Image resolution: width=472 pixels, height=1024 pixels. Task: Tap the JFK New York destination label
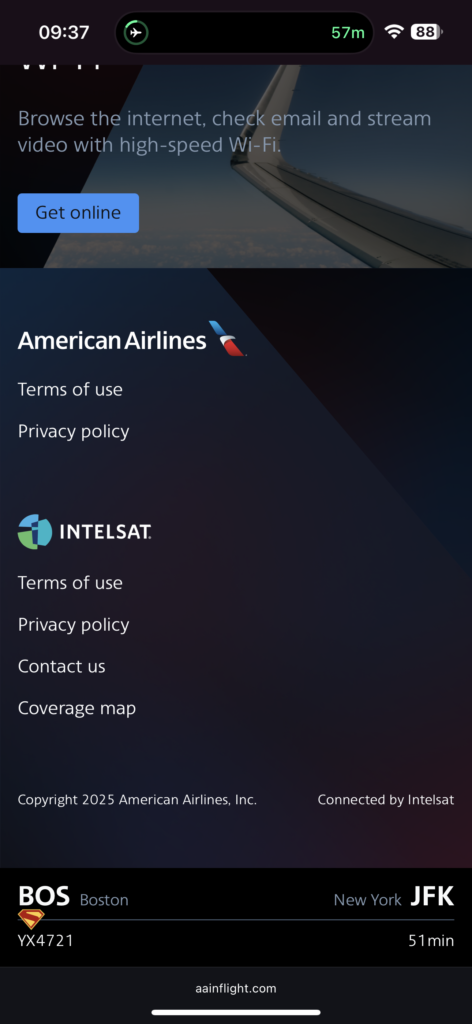pyautogui.click(x=394, y=897)
